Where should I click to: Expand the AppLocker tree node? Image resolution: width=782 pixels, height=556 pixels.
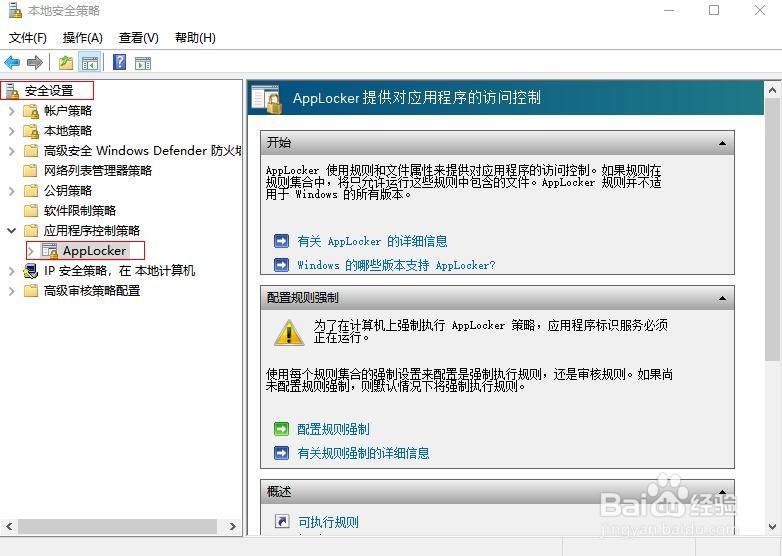point(31,250)
